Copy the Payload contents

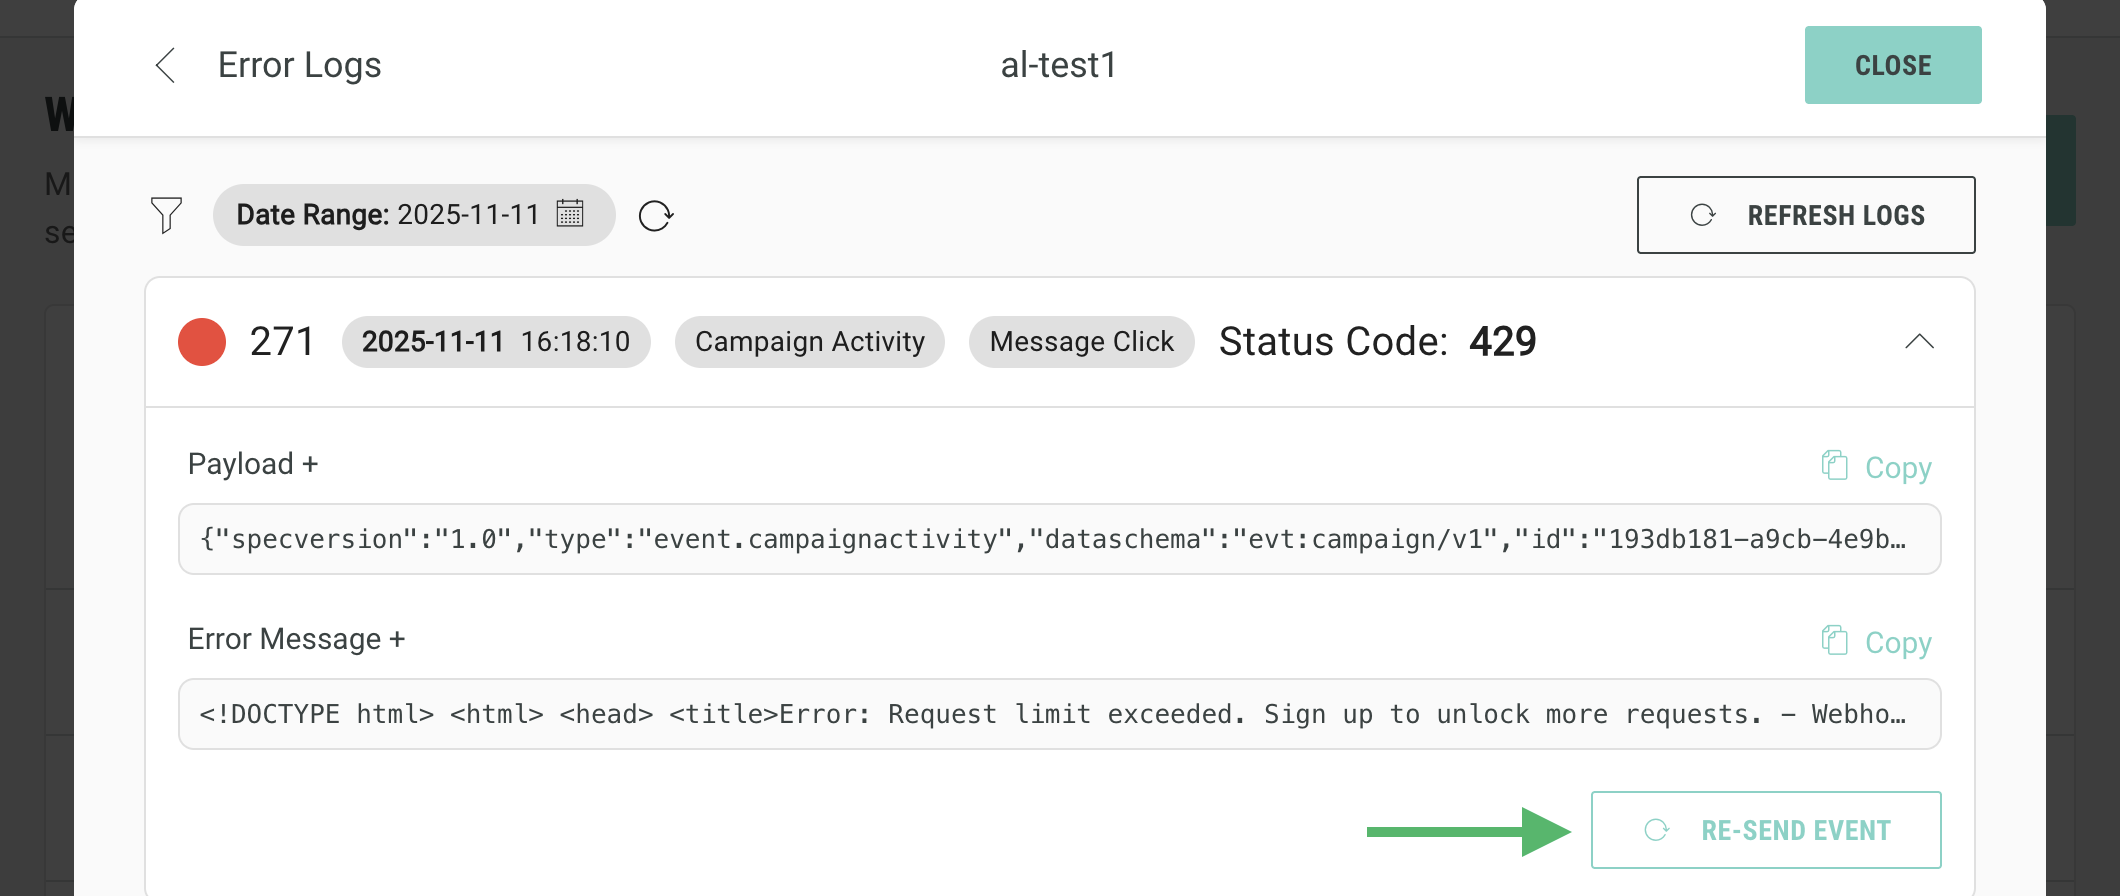tap(1876, 467)
